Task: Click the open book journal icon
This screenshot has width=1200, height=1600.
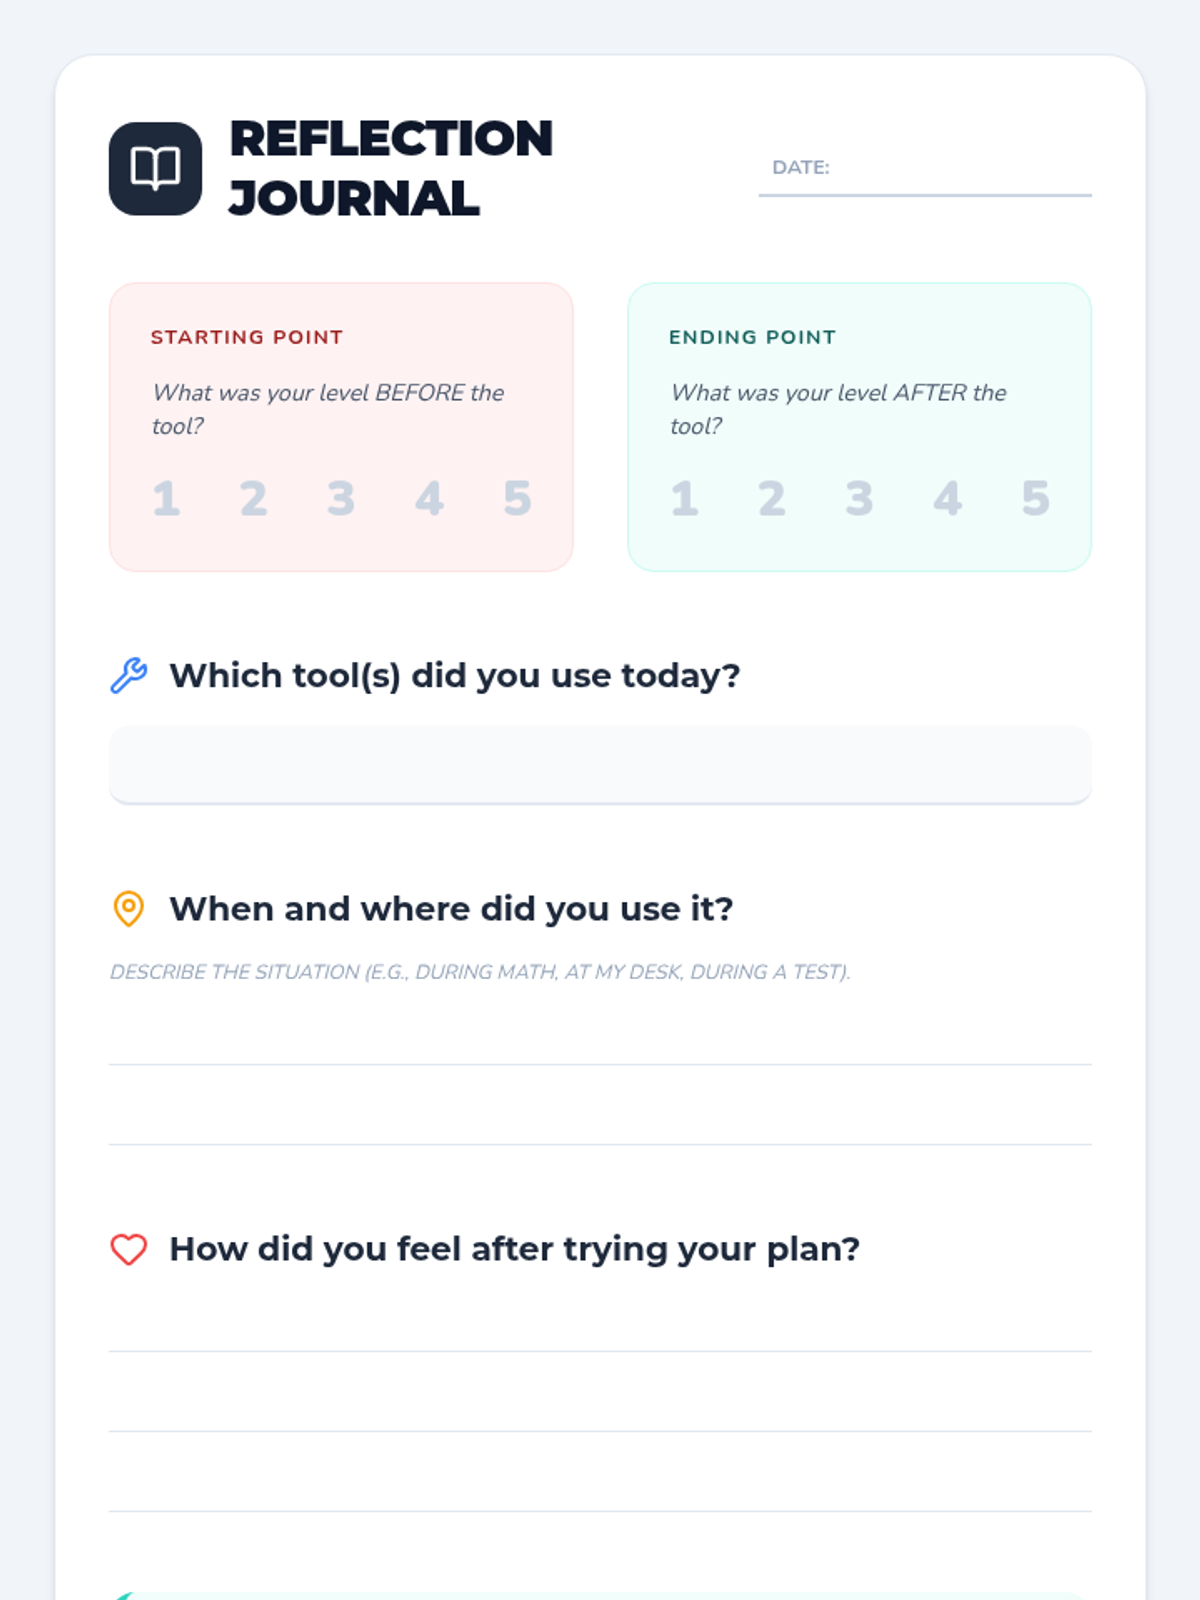Action: 155,168
